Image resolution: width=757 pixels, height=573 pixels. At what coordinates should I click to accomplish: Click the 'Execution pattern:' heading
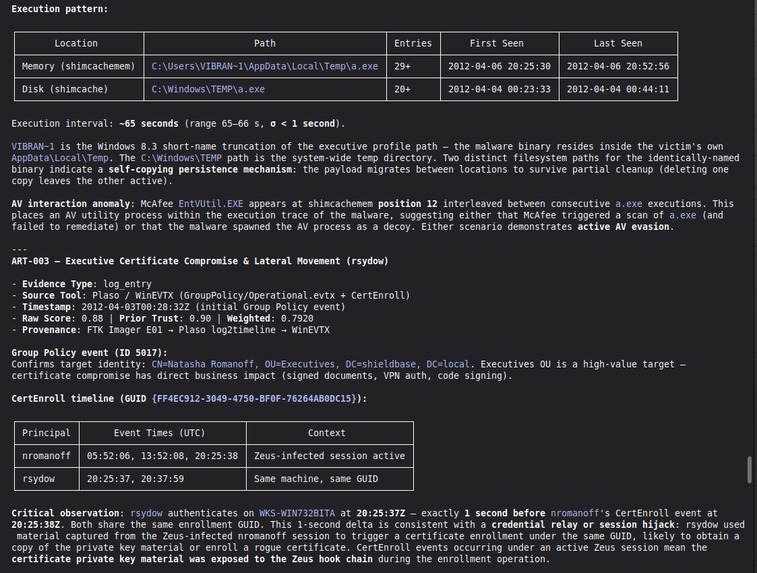point(60,9)
